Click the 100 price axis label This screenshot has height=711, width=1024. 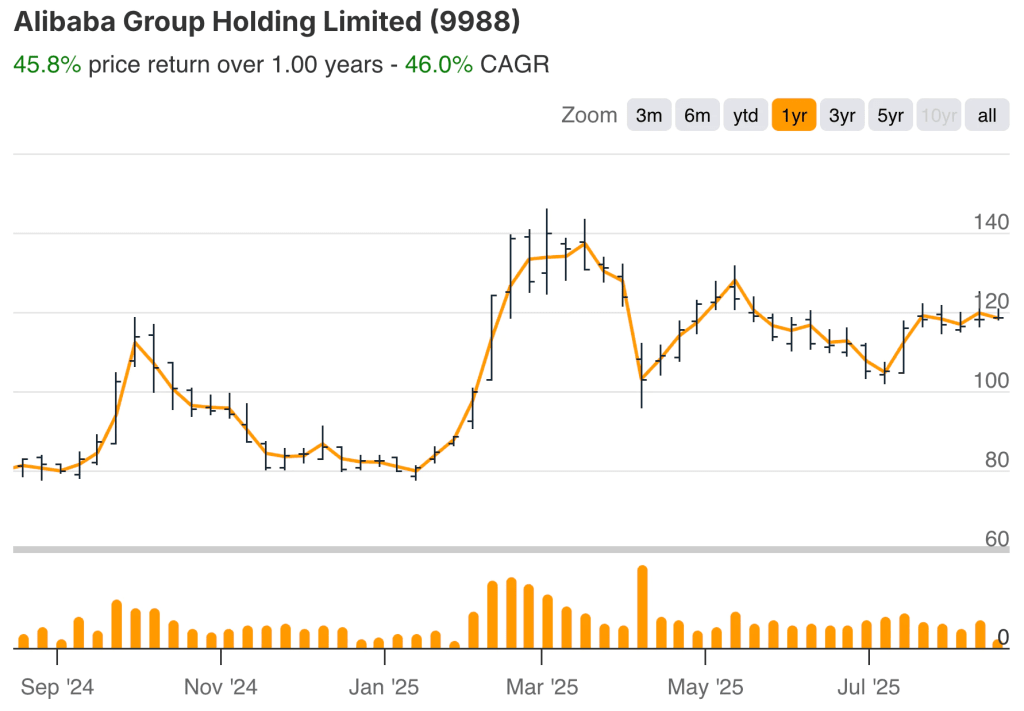[x=991, y=381]
